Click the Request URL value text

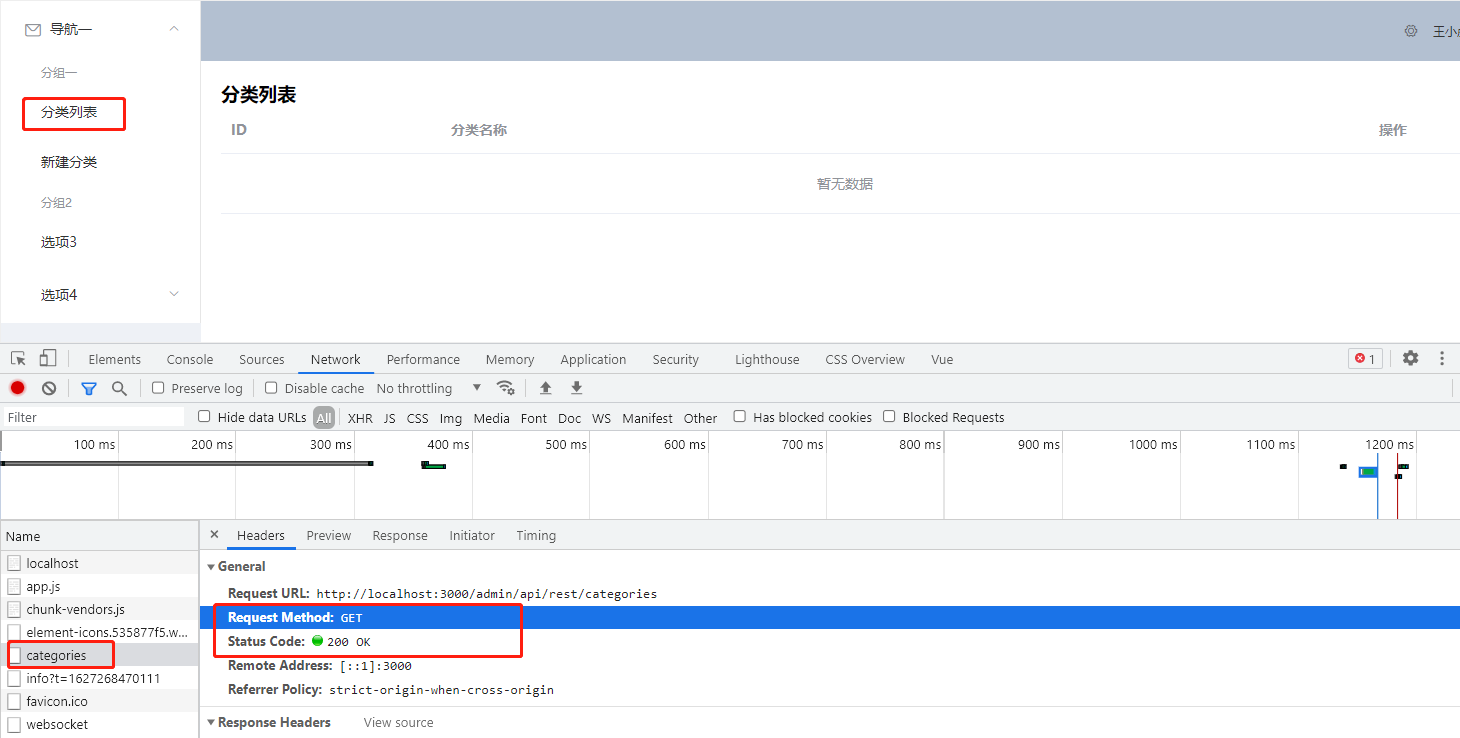487,594
